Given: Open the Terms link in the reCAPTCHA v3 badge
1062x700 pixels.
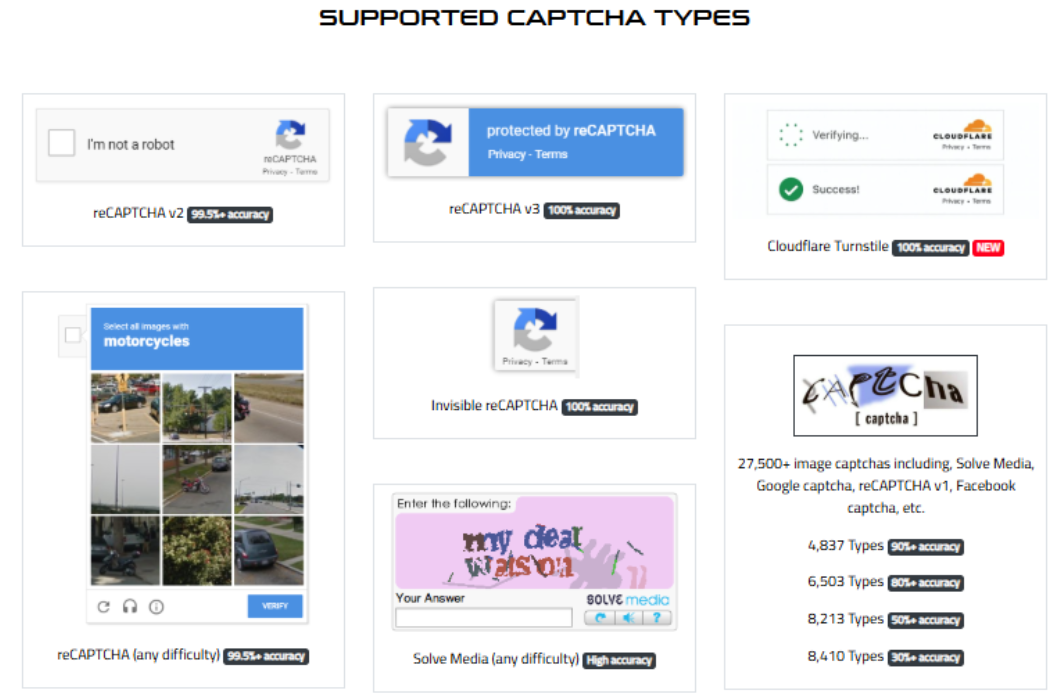Looking at the screenshot, I should click(x=551, y=155).
